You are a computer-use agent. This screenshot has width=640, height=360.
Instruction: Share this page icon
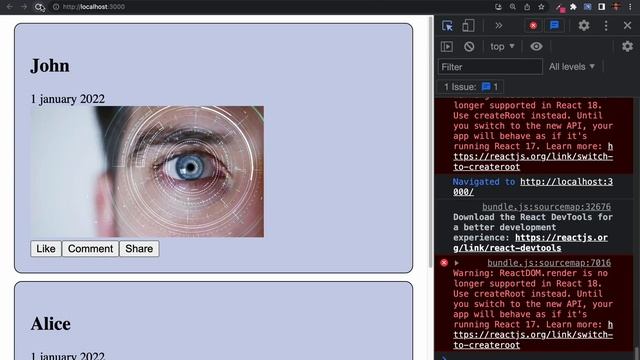click(527, 7)
